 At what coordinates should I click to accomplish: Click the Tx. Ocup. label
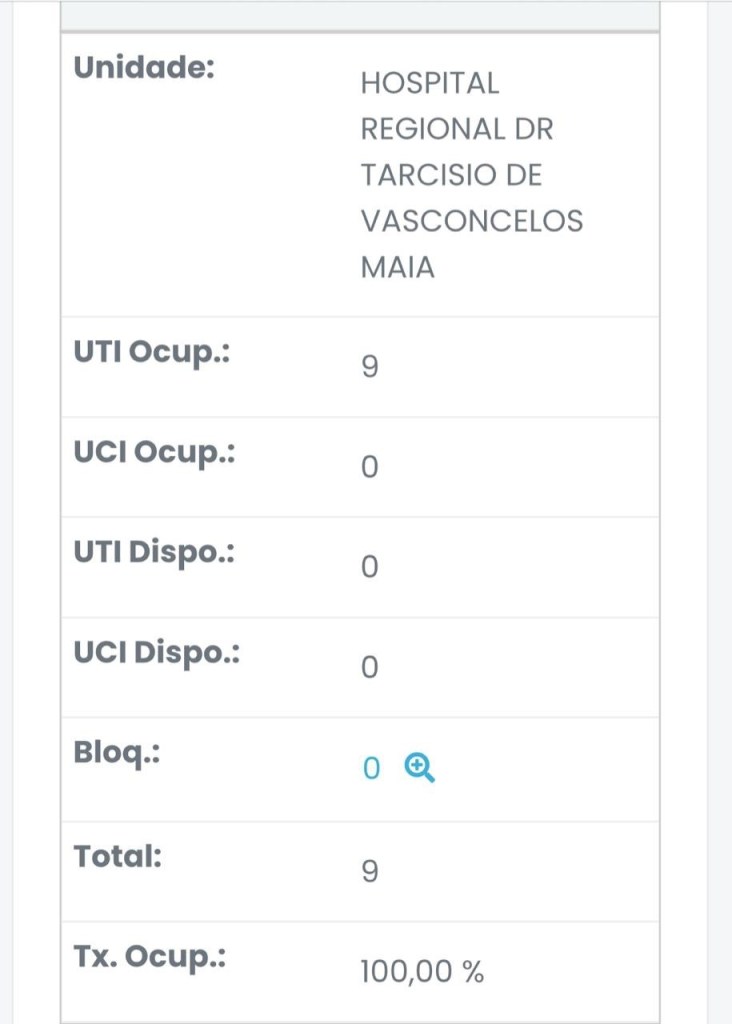click(149, 957)
